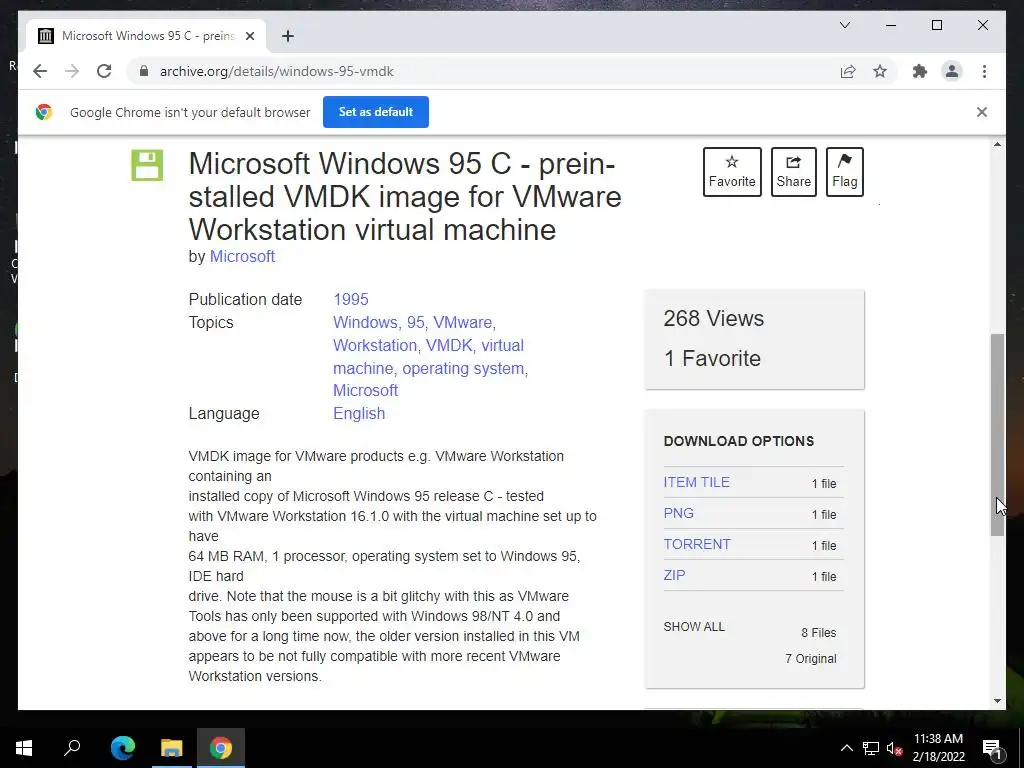Open the English language link
1024x768 pixels.
pyautogui.click(x=359, y=413)
